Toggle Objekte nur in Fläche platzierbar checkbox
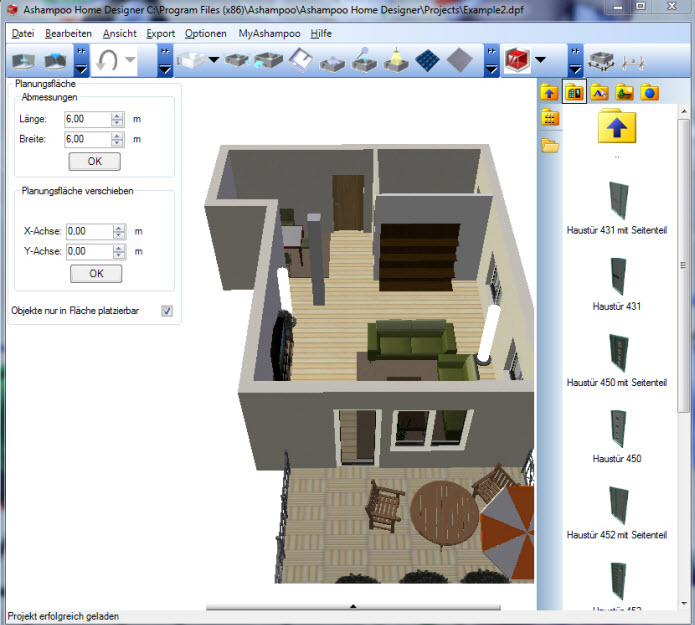Screen dimensions: 695x625 pos(167,311)
